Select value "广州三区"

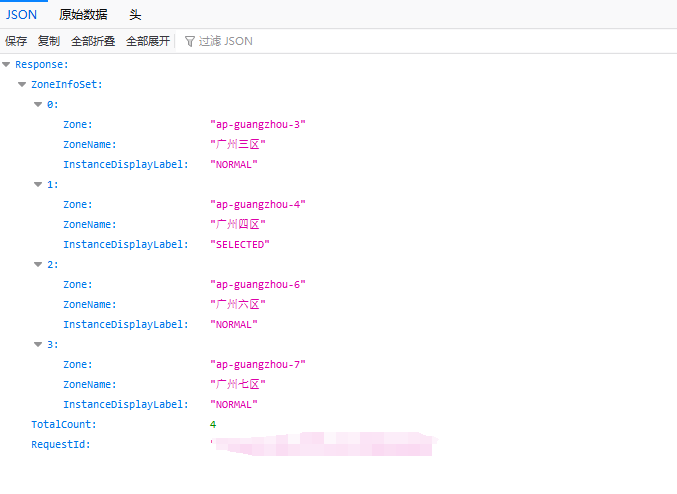238,144
